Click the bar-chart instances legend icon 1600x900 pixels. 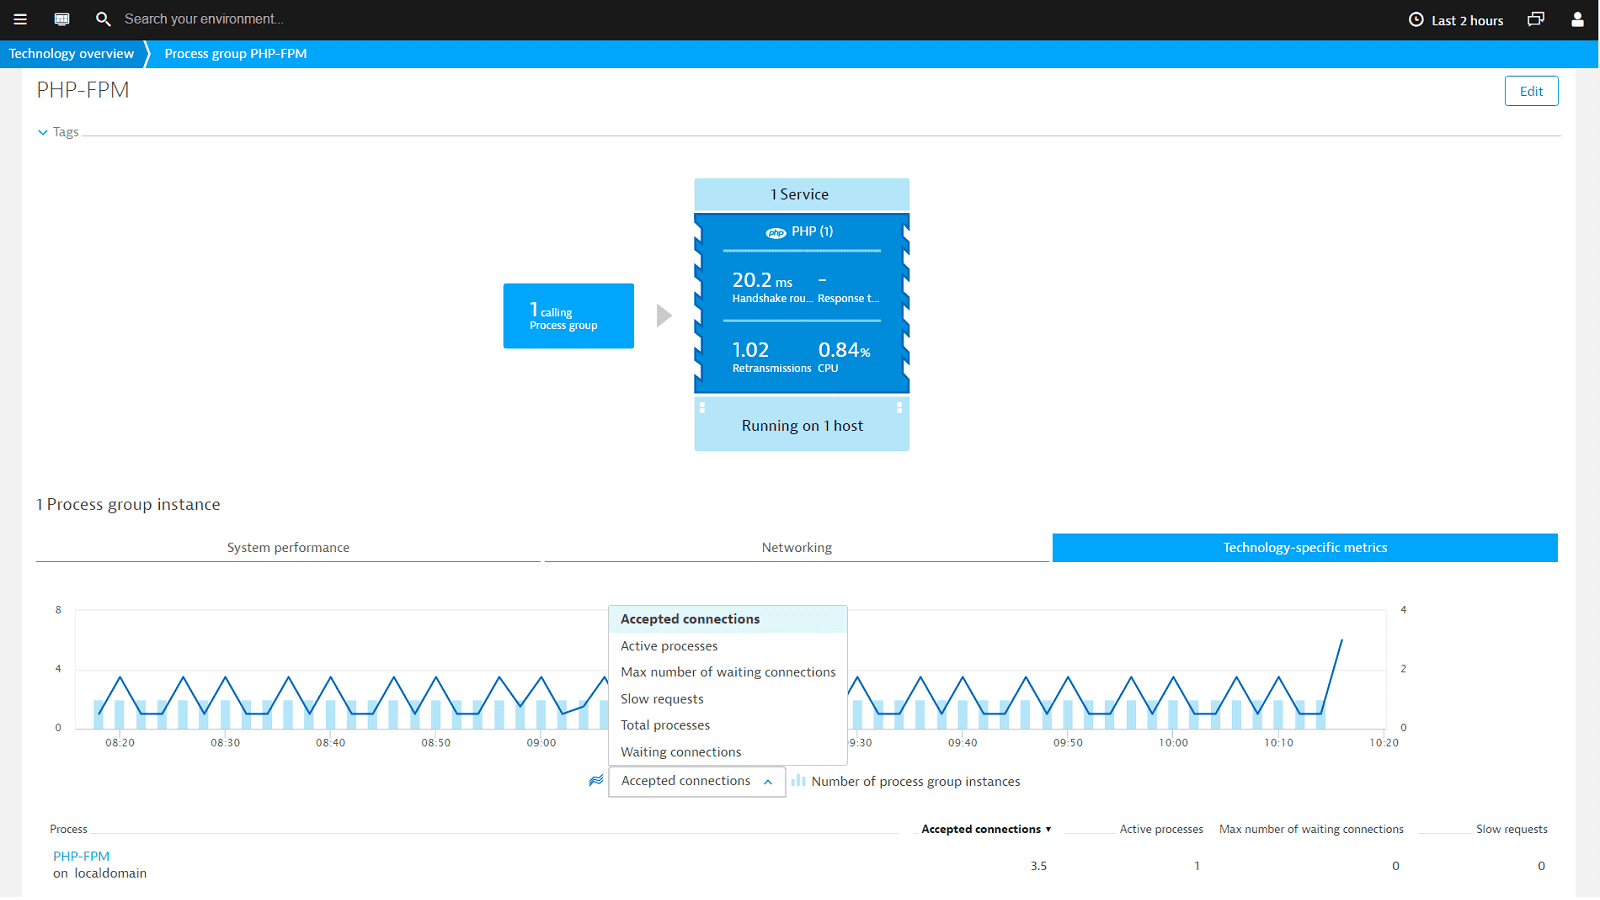(x=798, y=781)
